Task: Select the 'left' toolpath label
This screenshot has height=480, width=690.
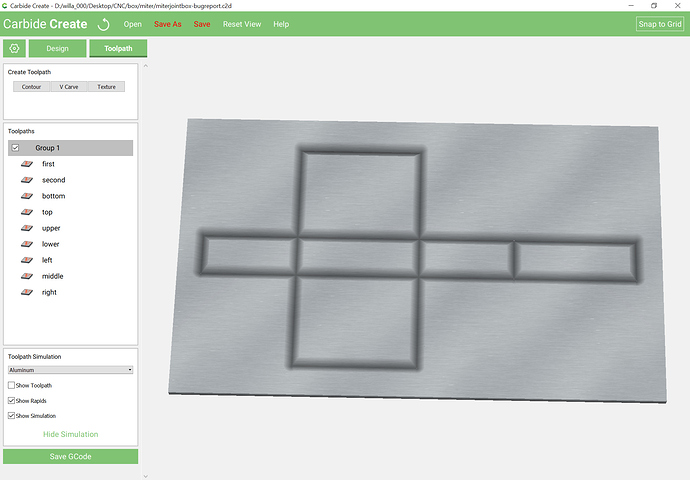Action: pyautogui.click(x=47, y=260)
